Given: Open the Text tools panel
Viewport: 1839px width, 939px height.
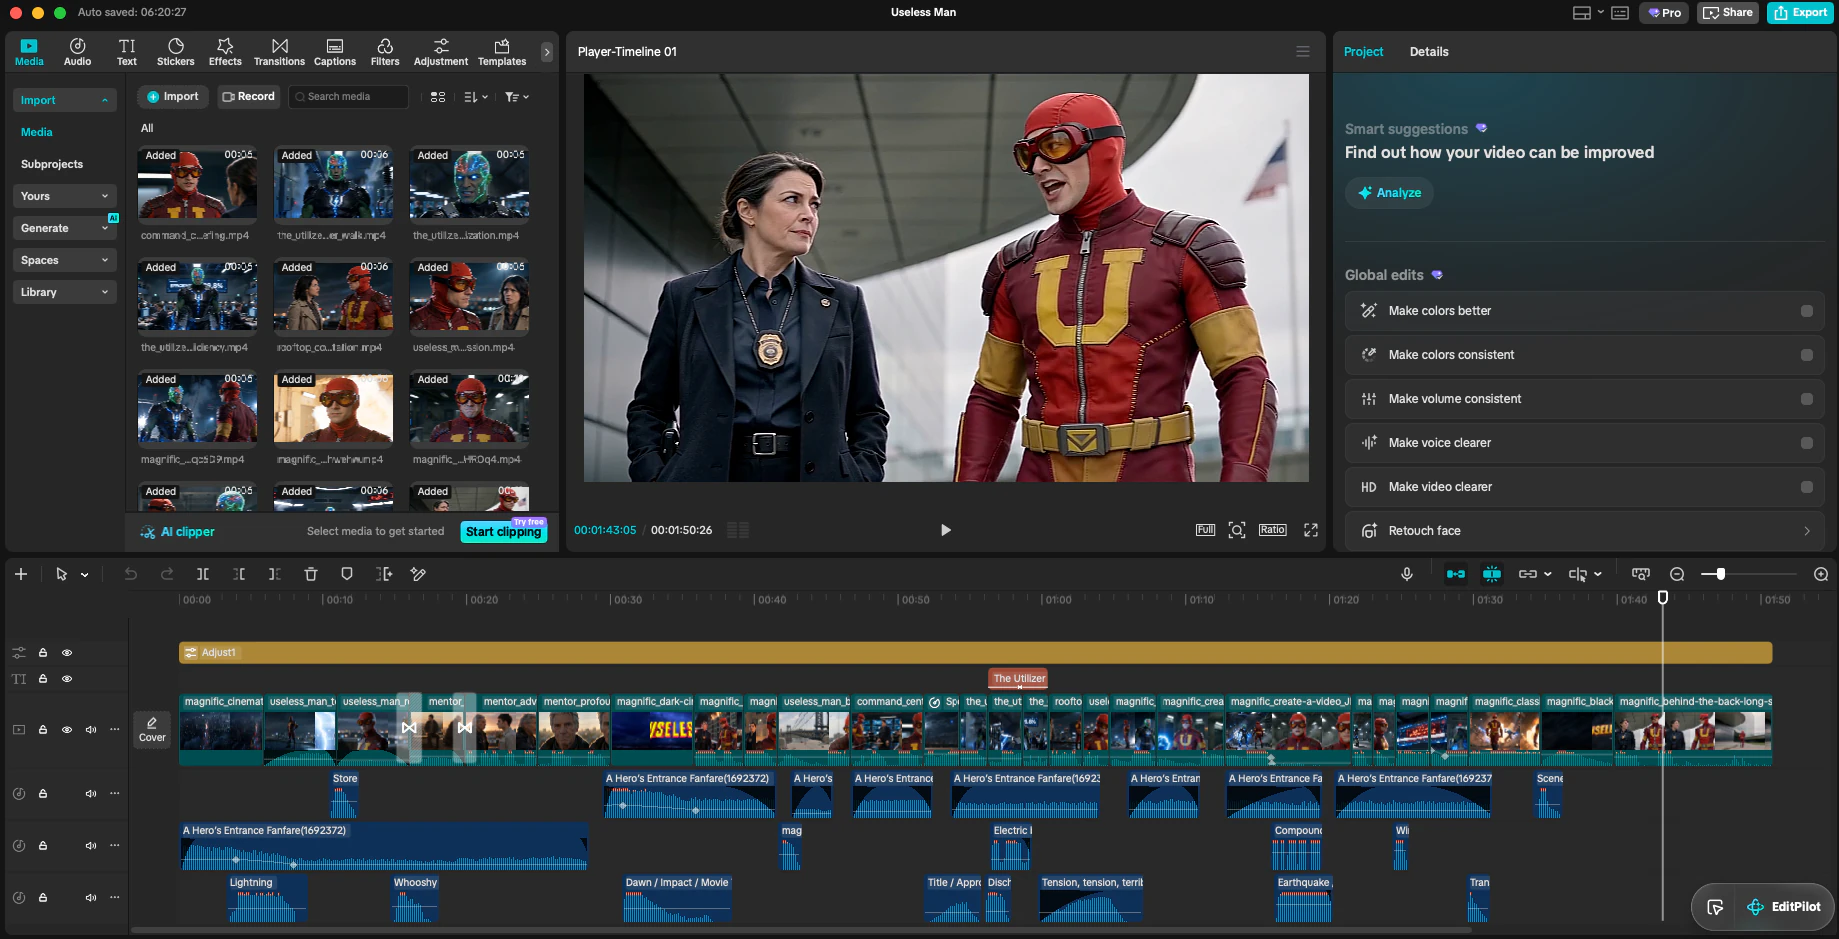Looking at the screenshot, I should [x=127, y=52].
